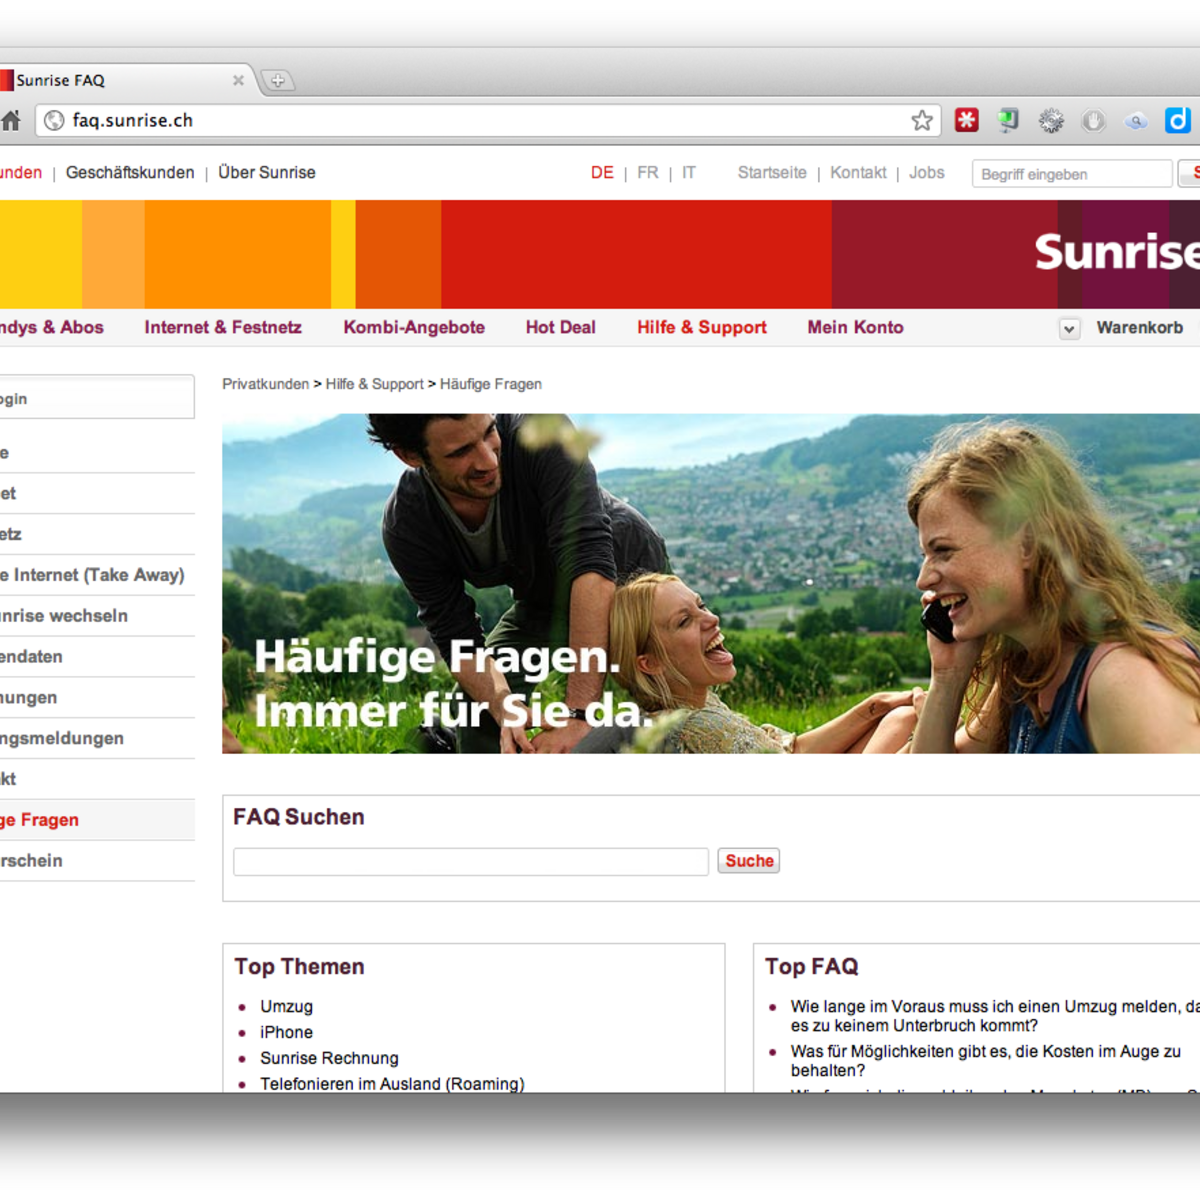Open Internet (Take Away) sidebar item
This screenshot has width=1200, height=1200.
click(x=97, y=575)
